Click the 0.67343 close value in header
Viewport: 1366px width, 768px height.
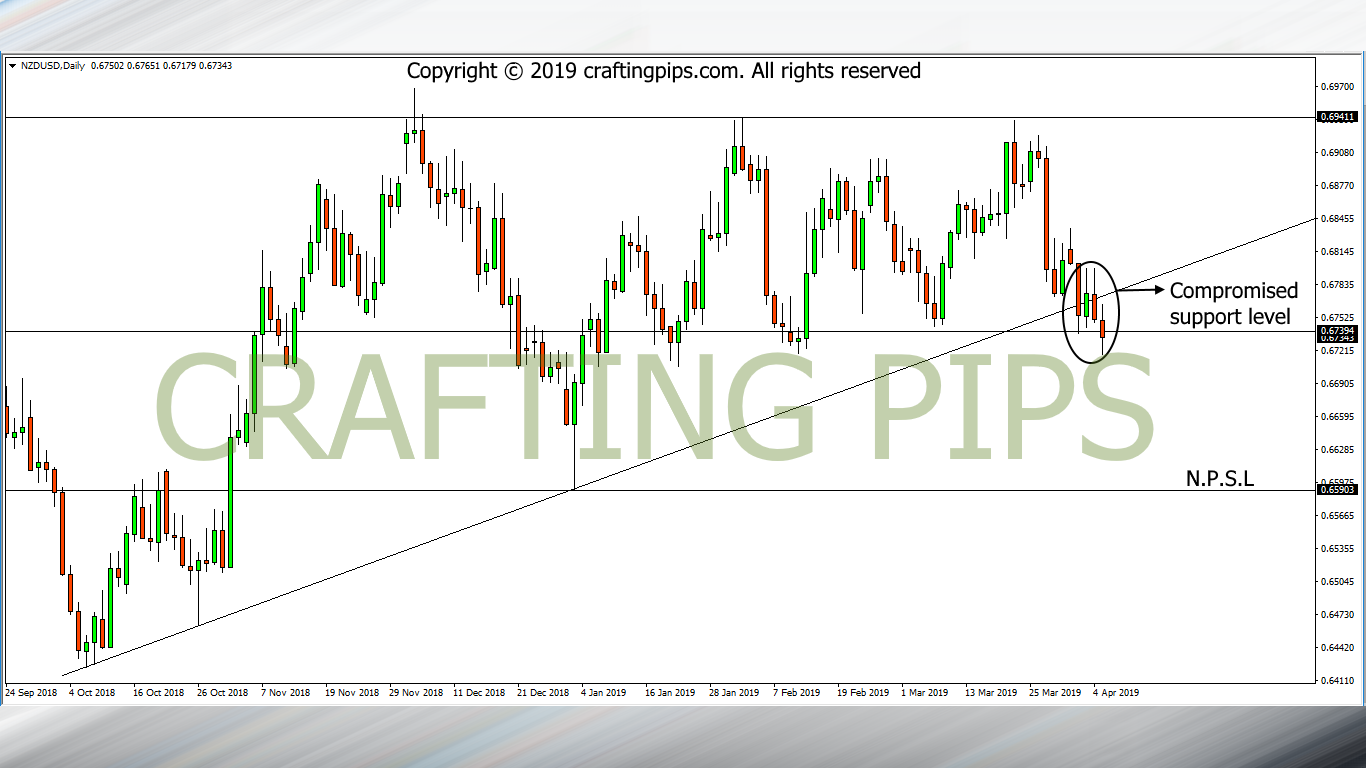coord(217,66)
